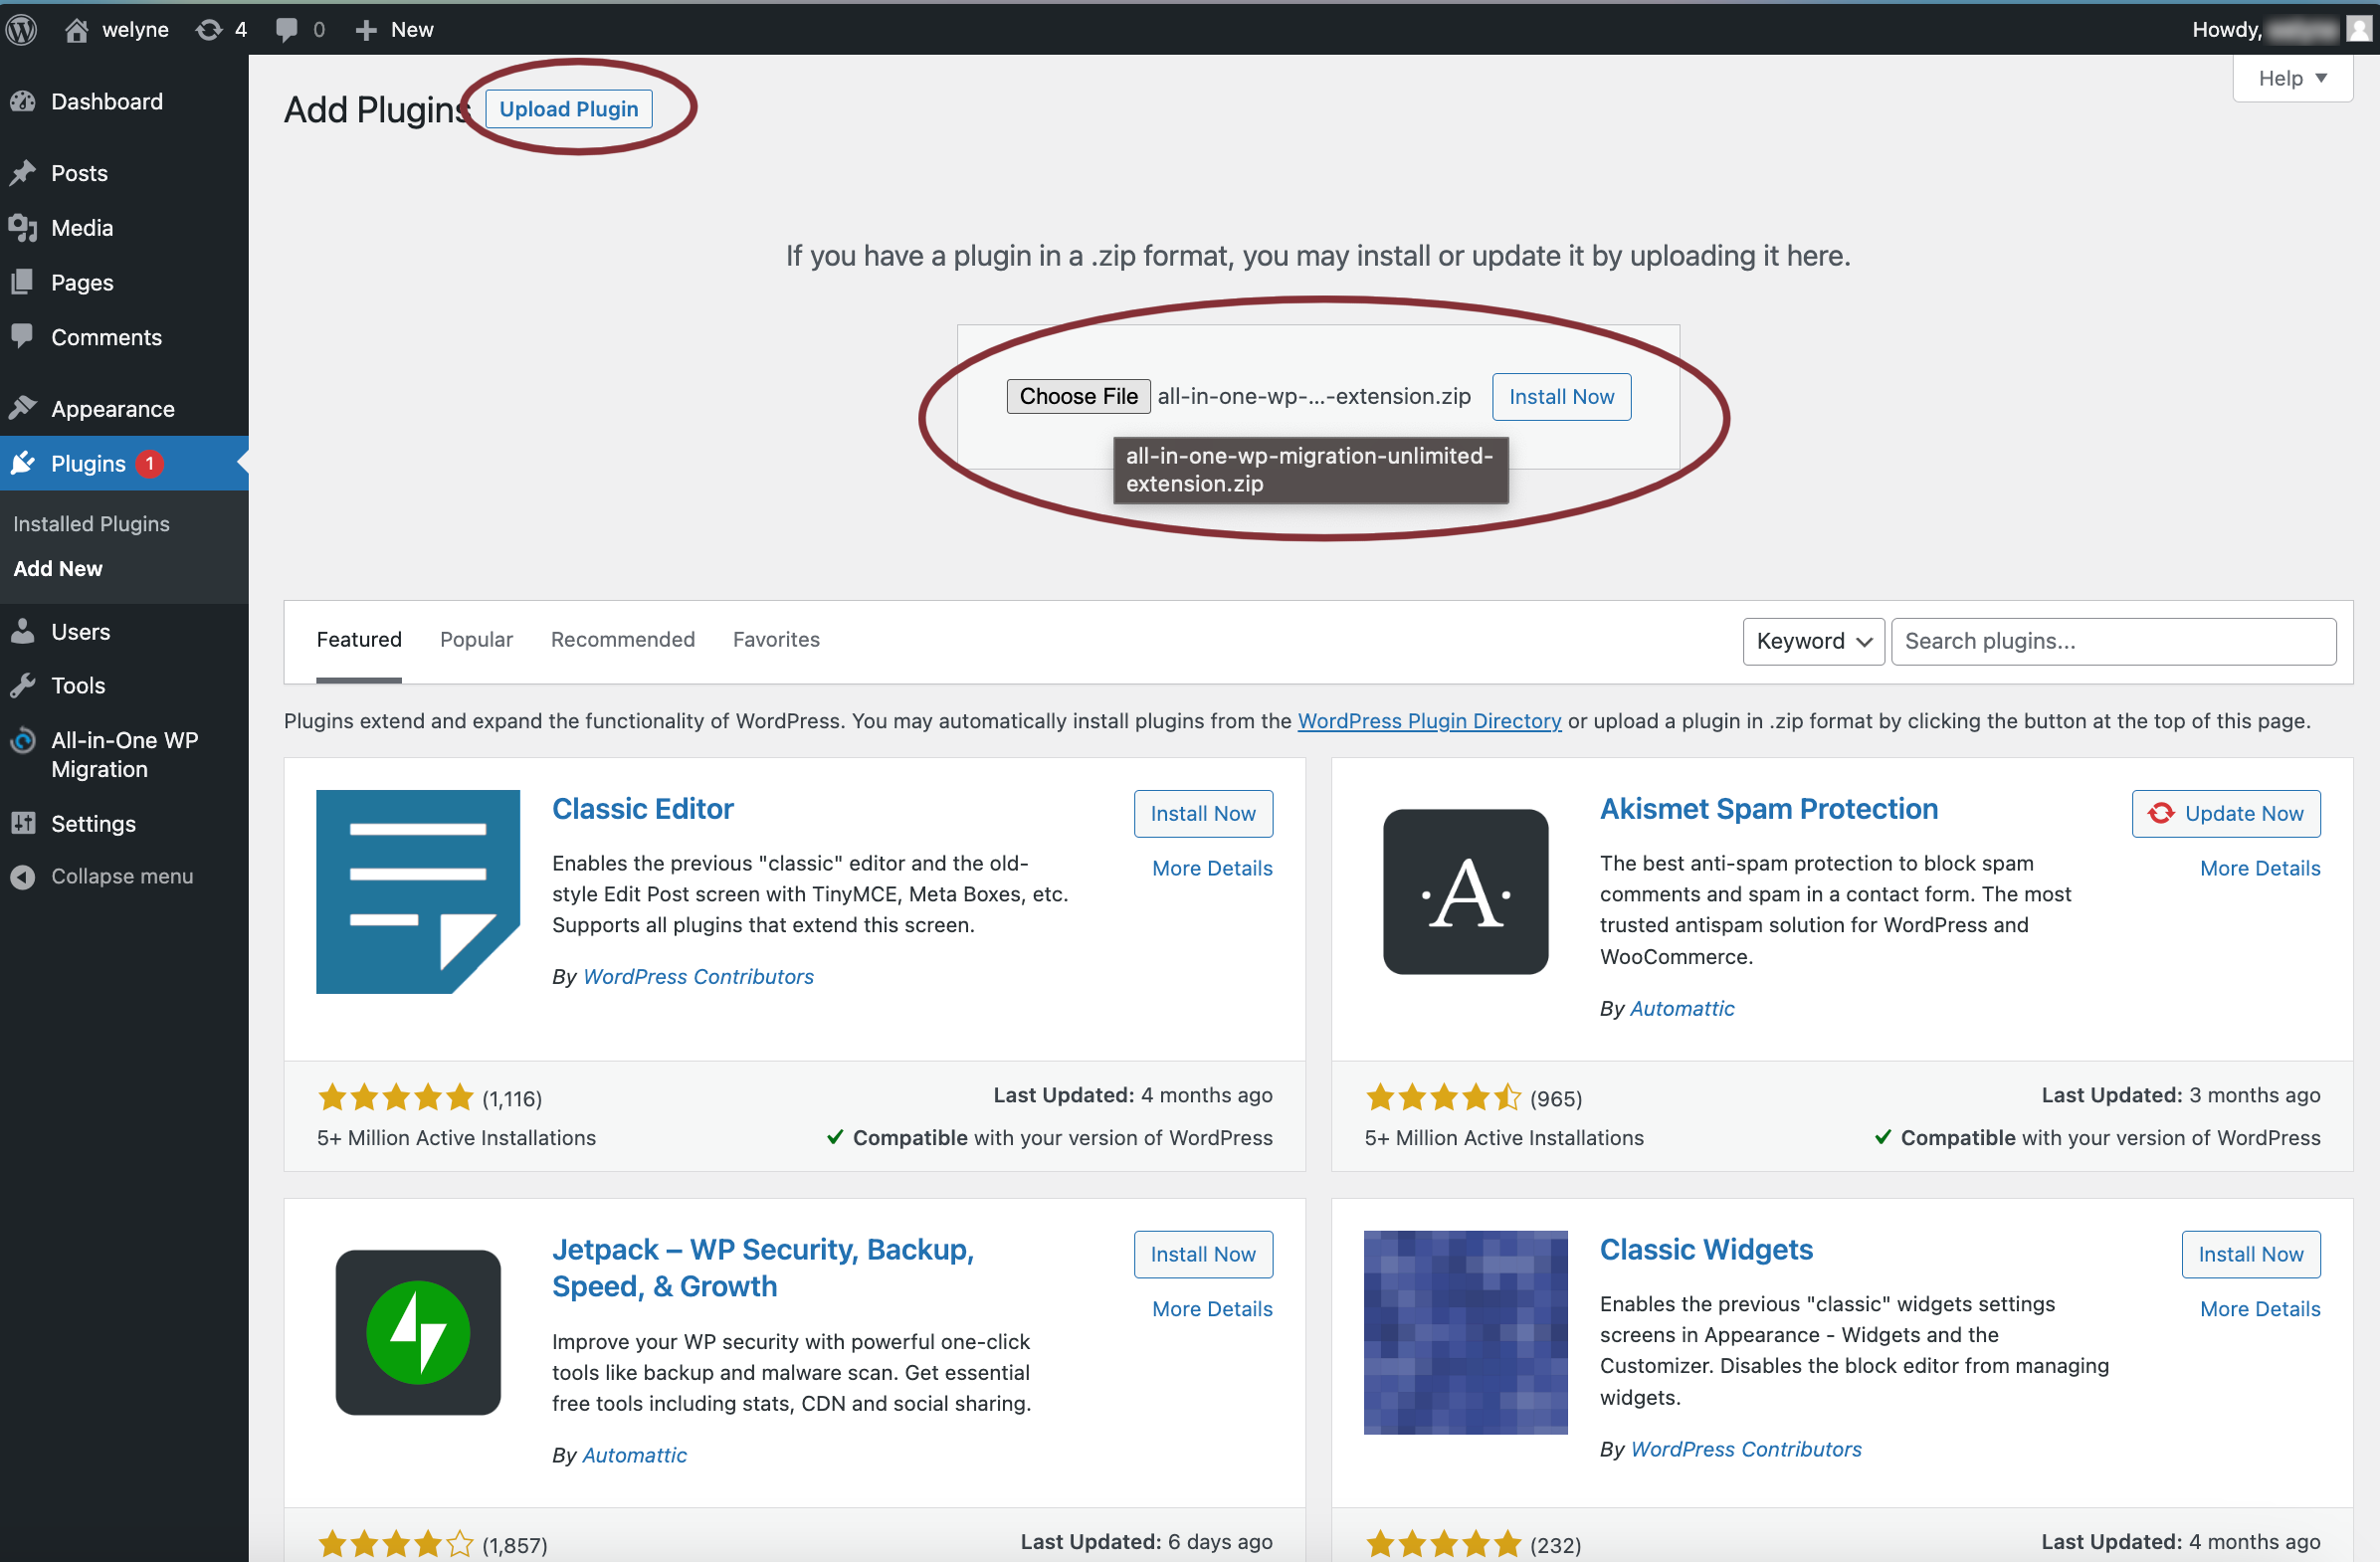Open the WordPress Plugin Directory link
Image resolution: width=2380 pixels, height=1562 pixels.
tap(1429, 721)
